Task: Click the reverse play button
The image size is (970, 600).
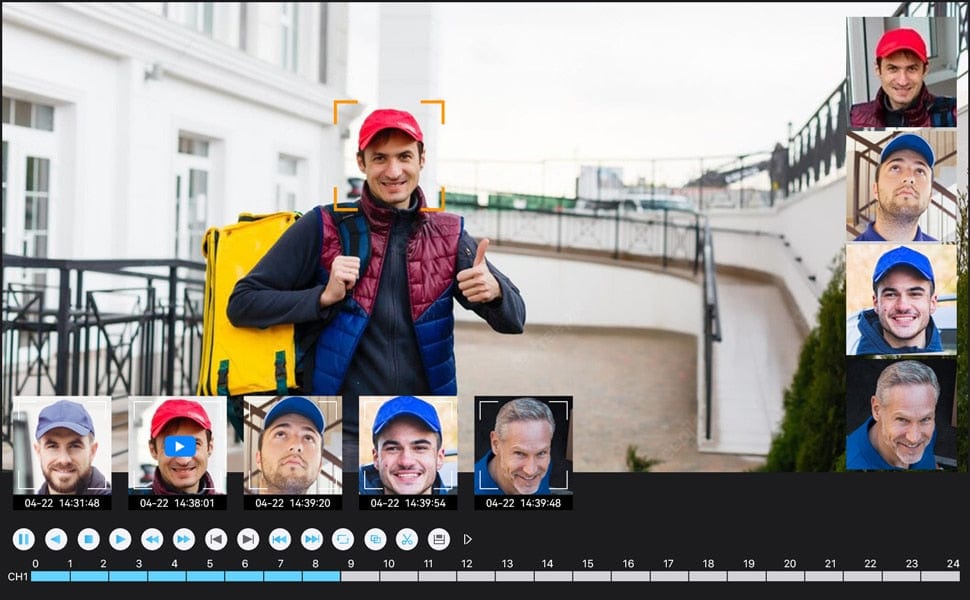Action: pos(56,539)
